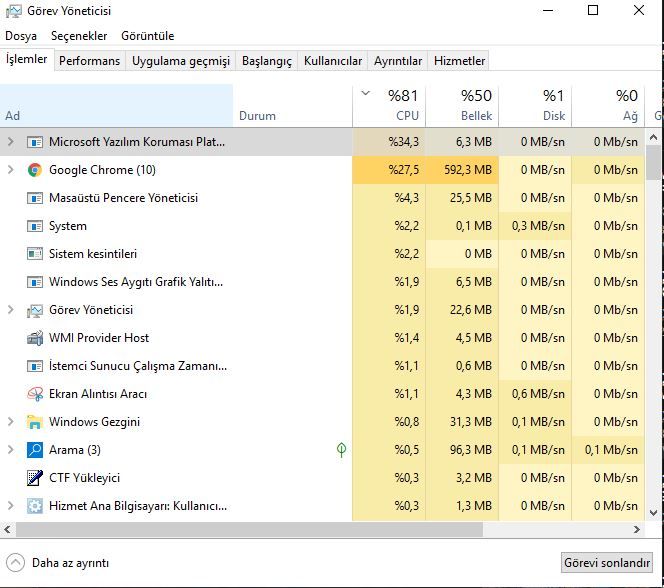Switch to the Başlangıç tab
664x588 pixels.
click(x=267, y=61)
